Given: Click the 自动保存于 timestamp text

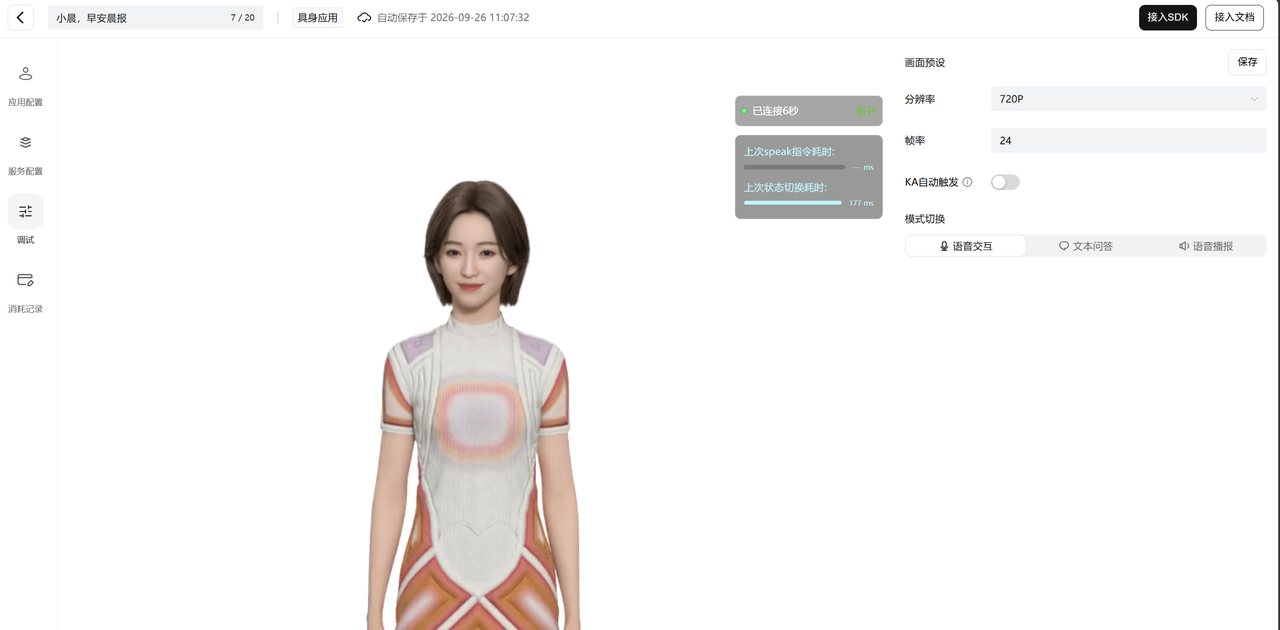Looking at the screenshot, I should click(453, 18).
